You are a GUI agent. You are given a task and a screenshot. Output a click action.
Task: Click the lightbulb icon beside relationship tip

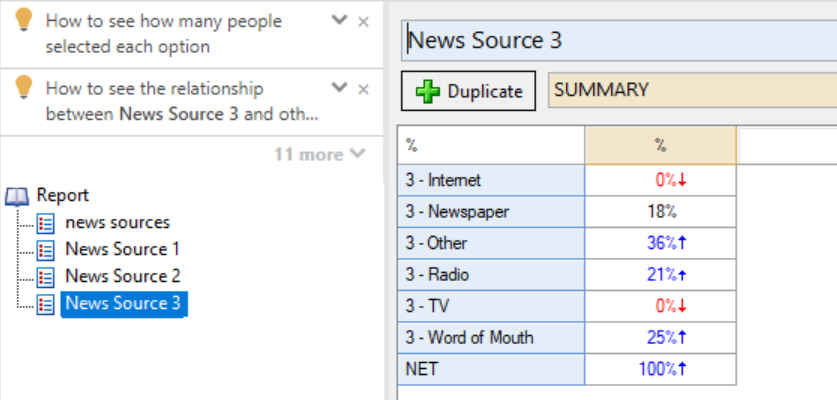click(x=24, y=90)
